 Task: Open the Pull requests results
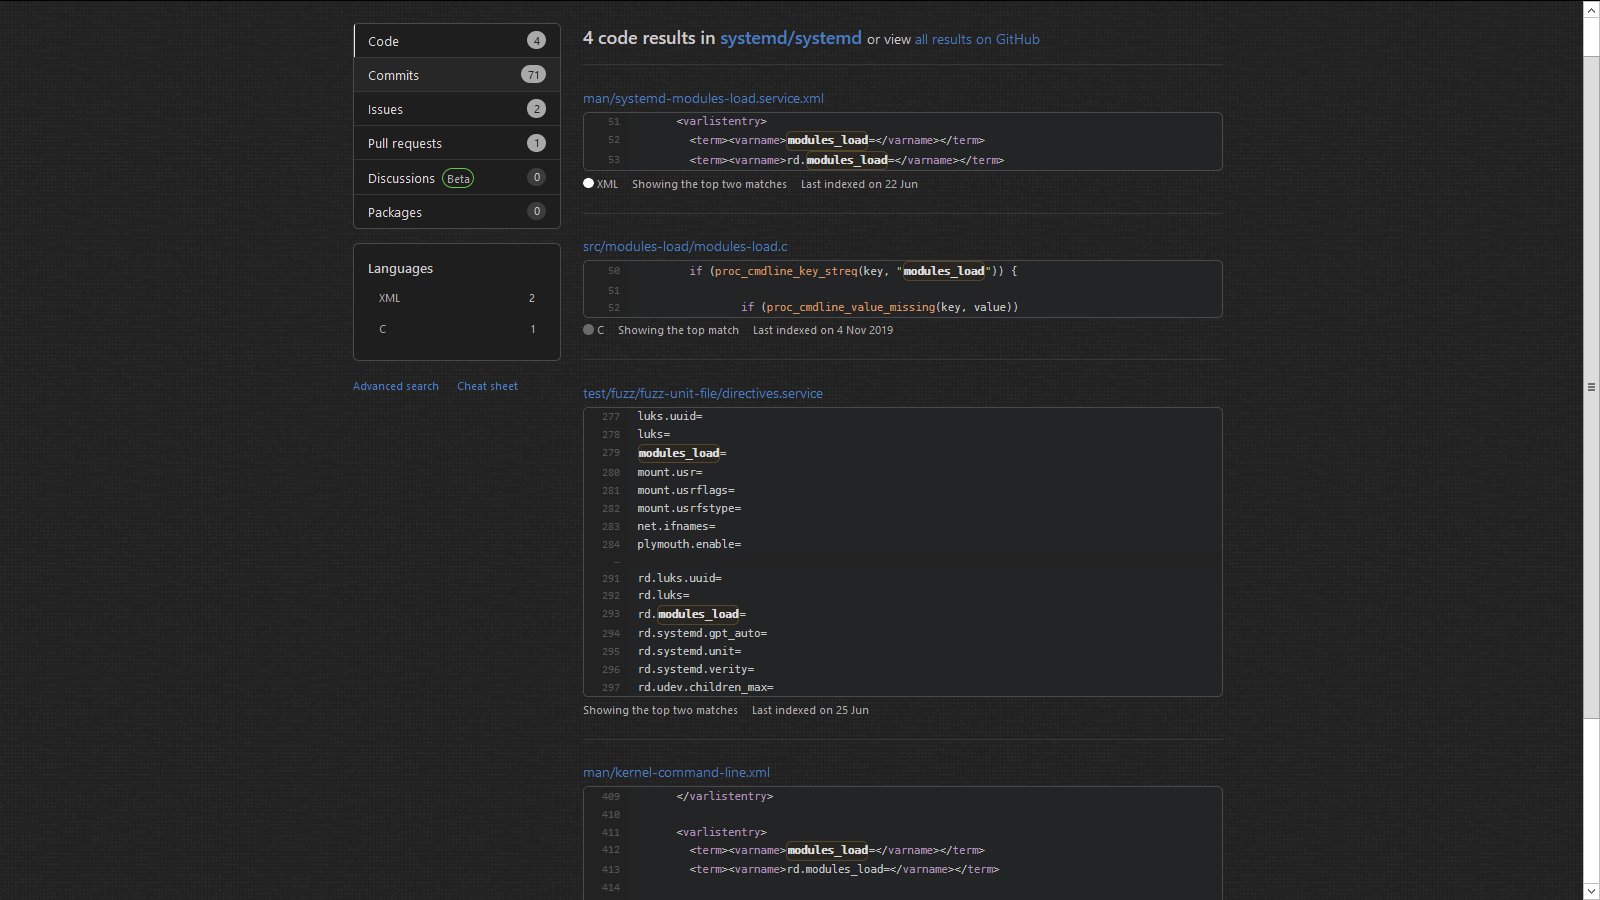pos(404,143)
